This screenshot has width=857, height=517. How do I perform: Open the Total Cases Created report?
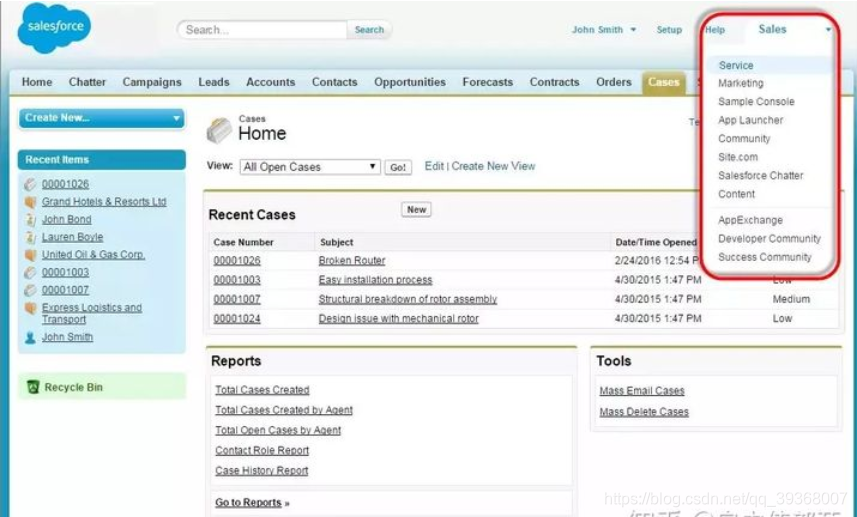coord(262,390)
